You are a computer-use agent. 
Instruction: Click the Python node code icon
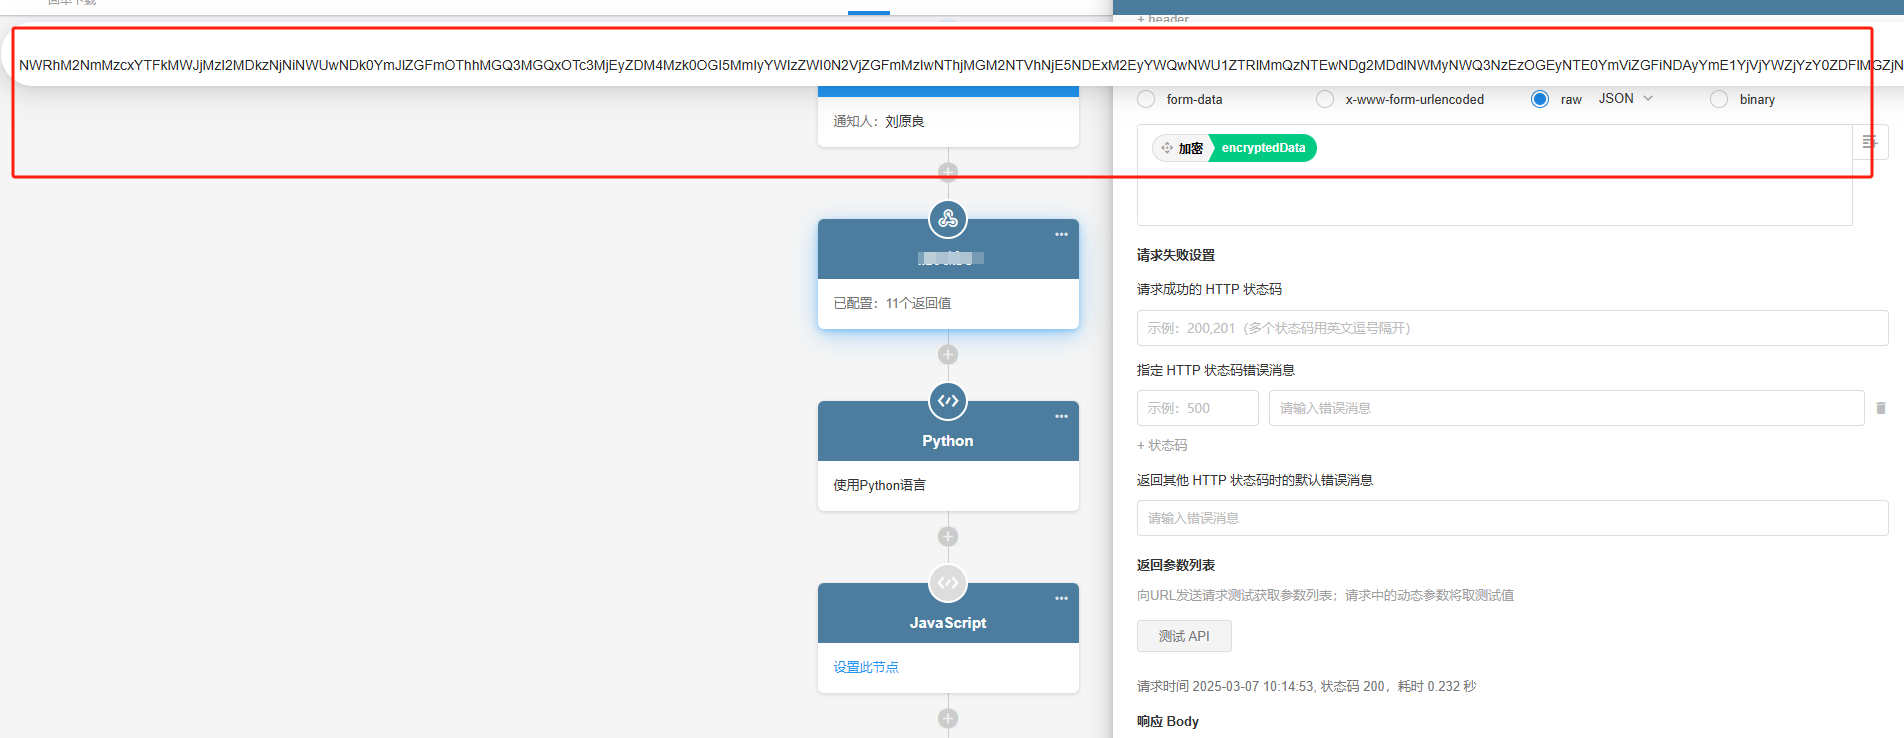tap(948, 401)
